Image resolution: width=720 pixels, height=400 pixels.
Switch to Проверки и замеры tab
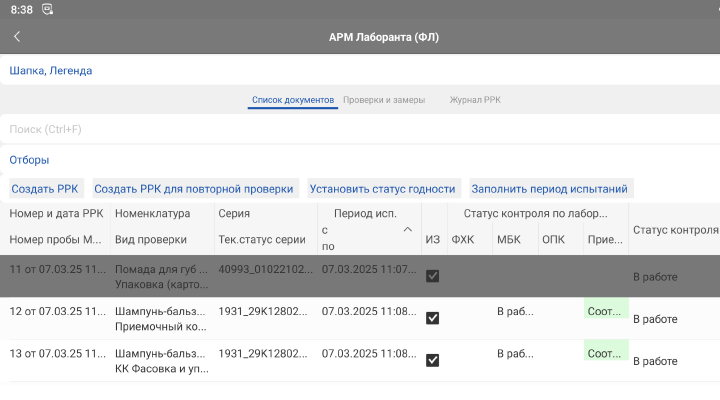[x=383, y=100]
